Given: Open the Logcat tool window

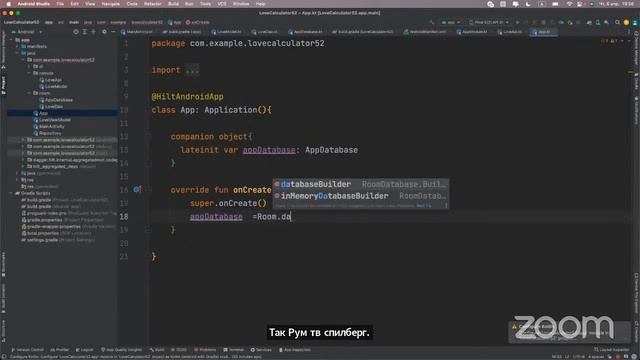Looking at the screenshot, I should pos(84,350).
